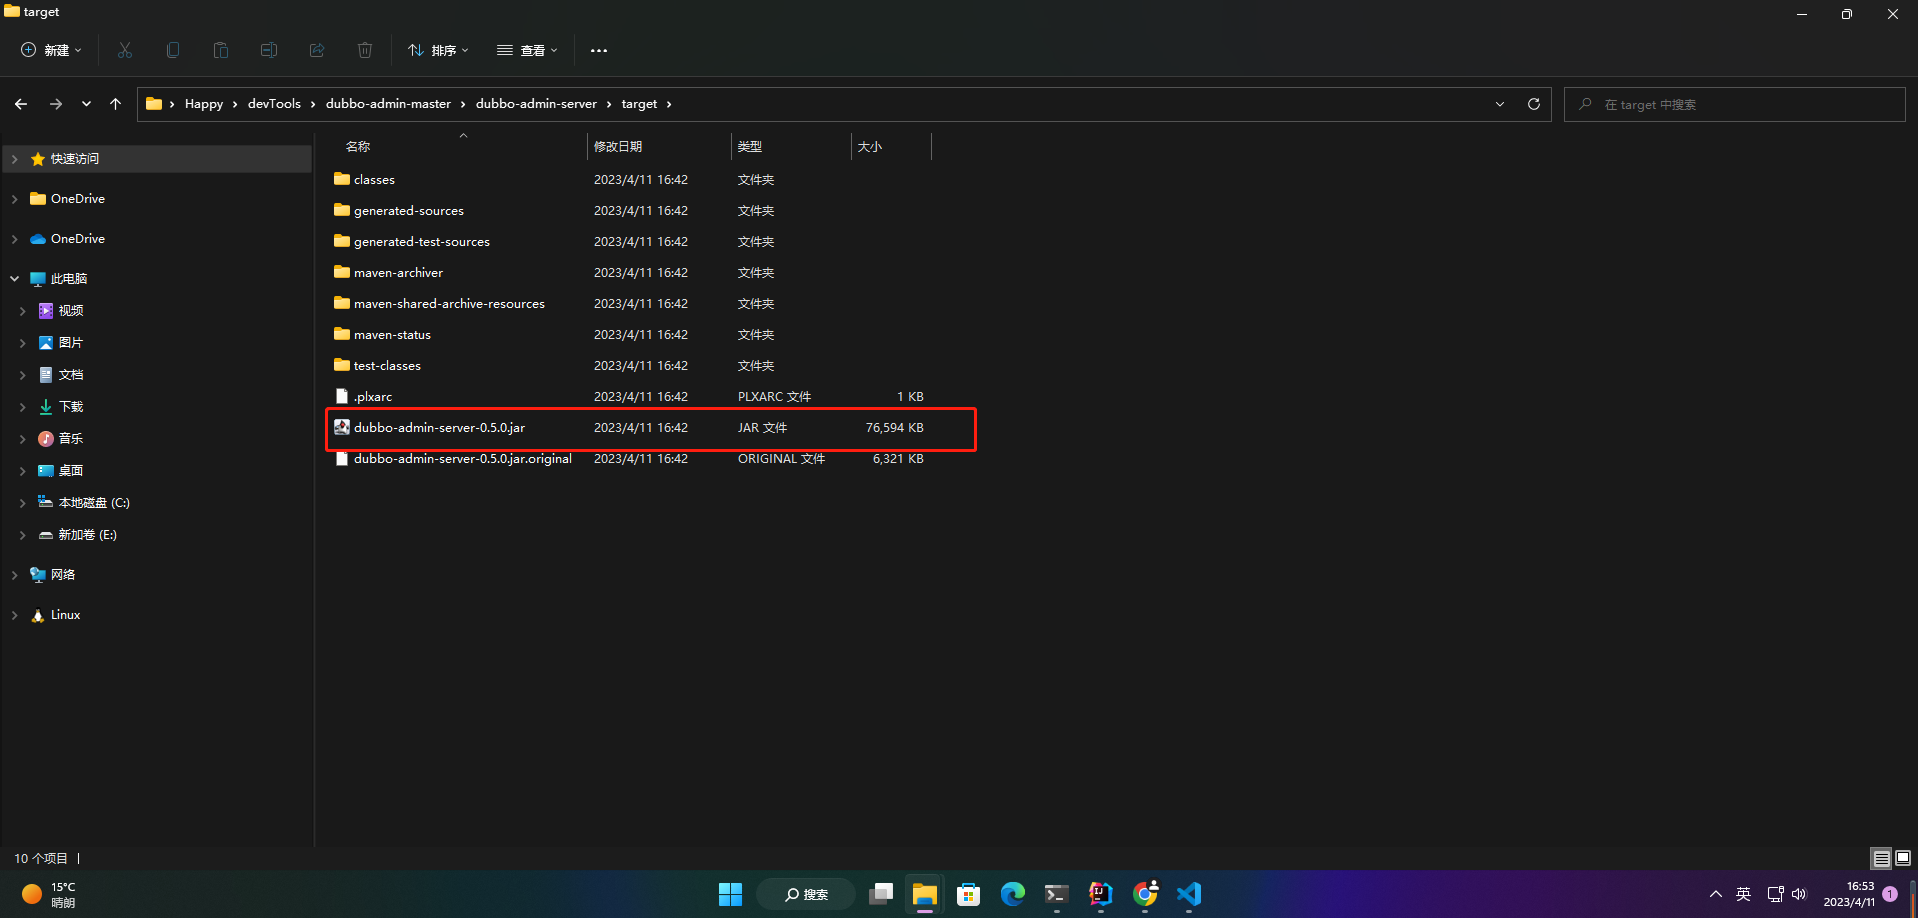Open the clock and date flyout
Image resolution: width=1918 pixels, height=918 pixels.
point(1849,894)
